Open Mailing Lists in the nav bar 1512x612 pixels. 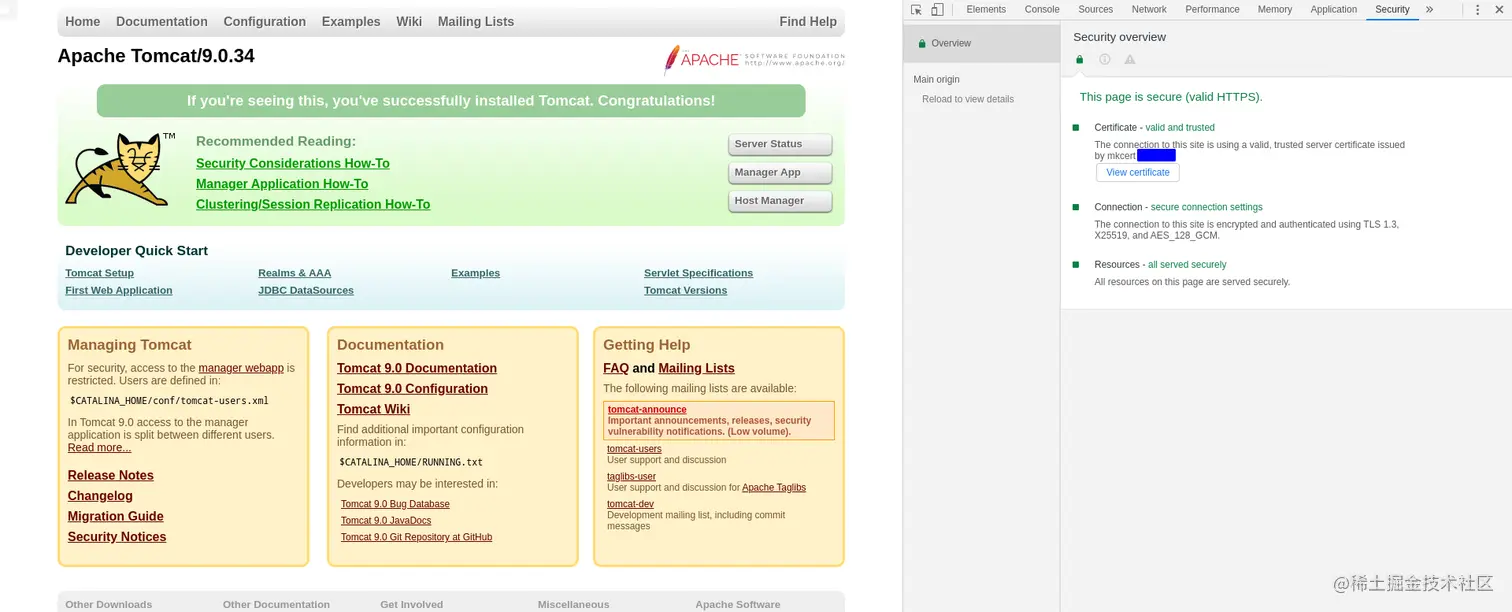click(x=476, y=22)
